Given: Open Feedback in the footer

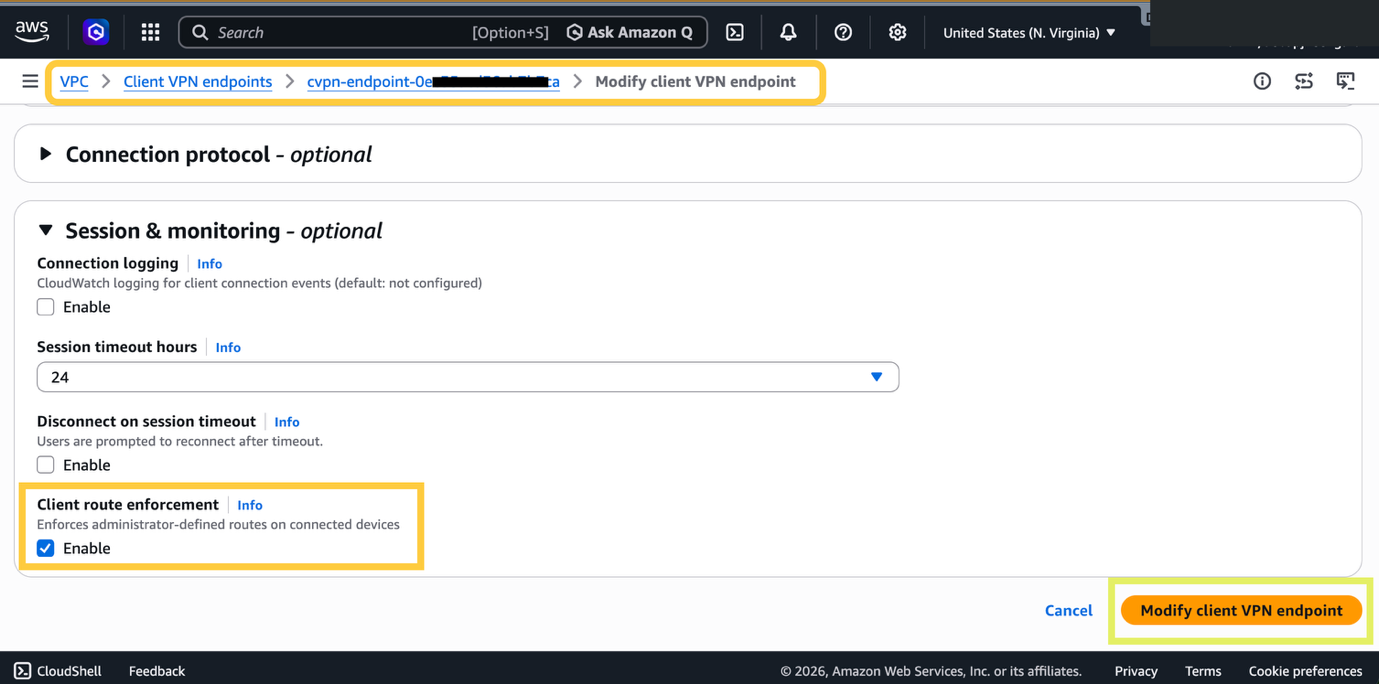Looking at the screenshot, I should 157,671.
